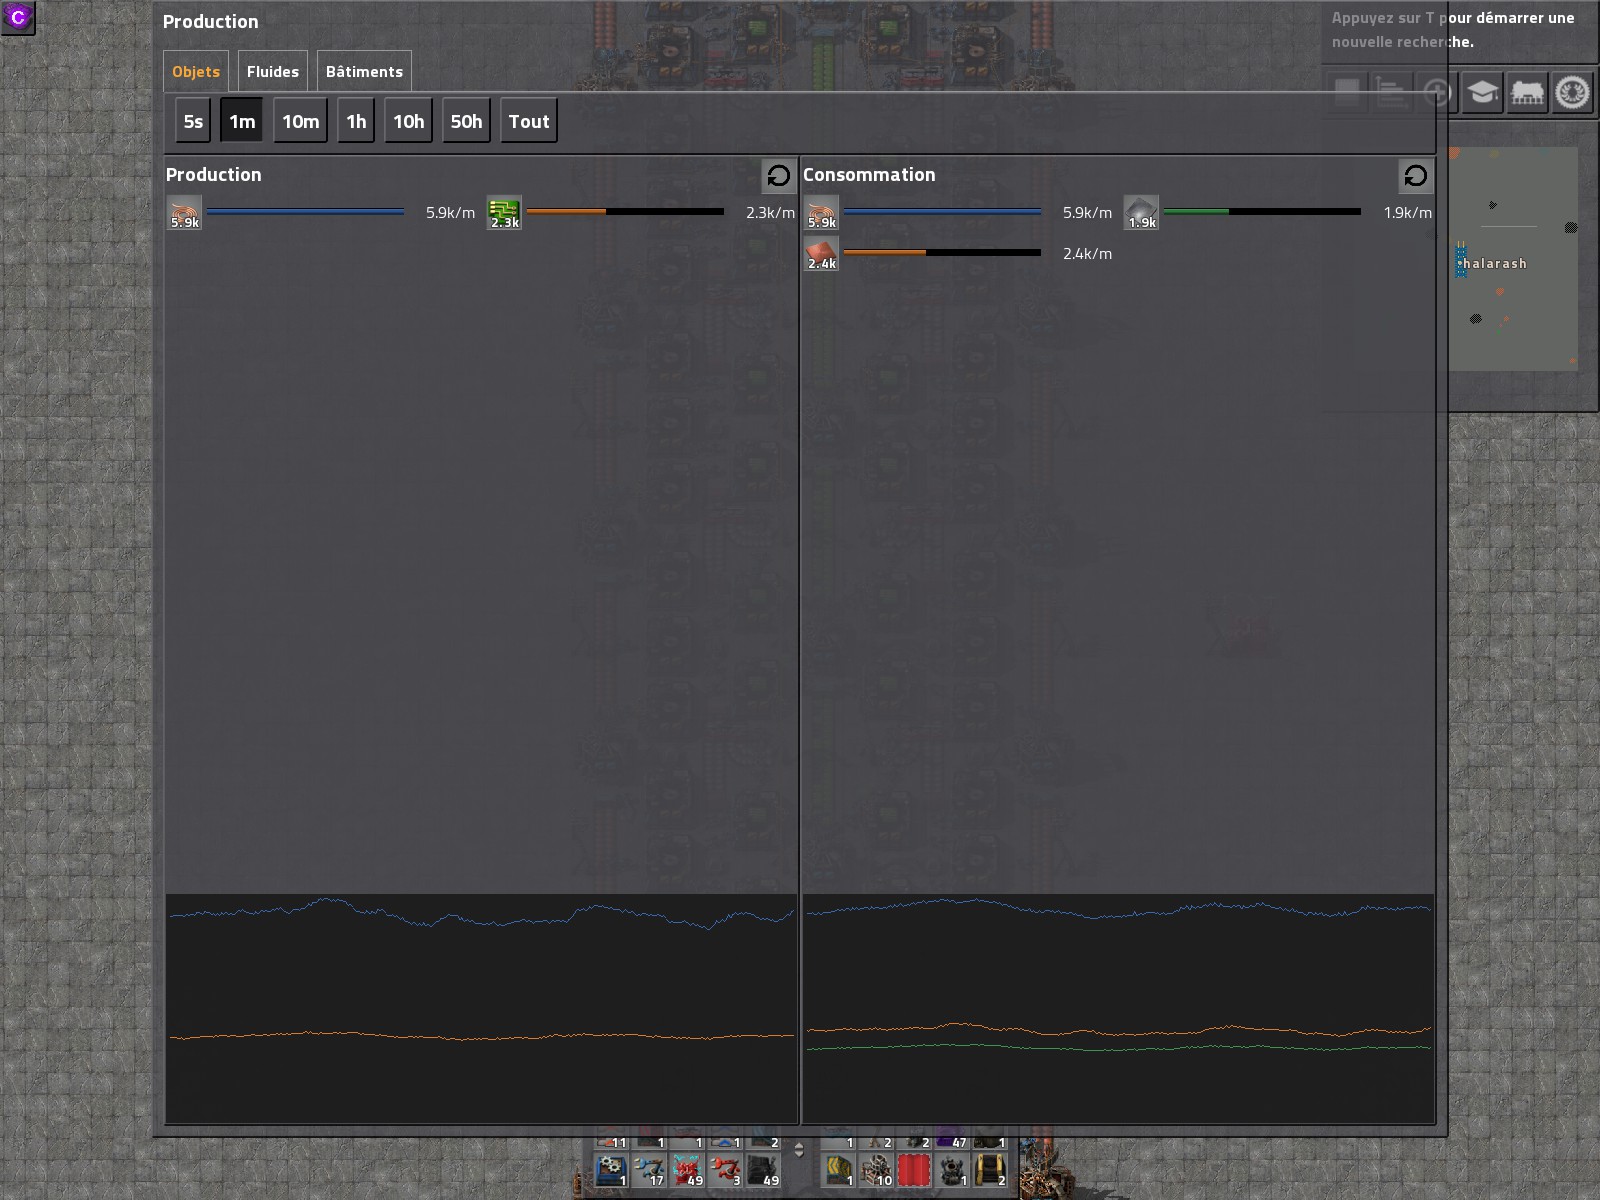Click the Consommation panel heading
Viewport: 1600px width, 1200px height.
(869, 175)
